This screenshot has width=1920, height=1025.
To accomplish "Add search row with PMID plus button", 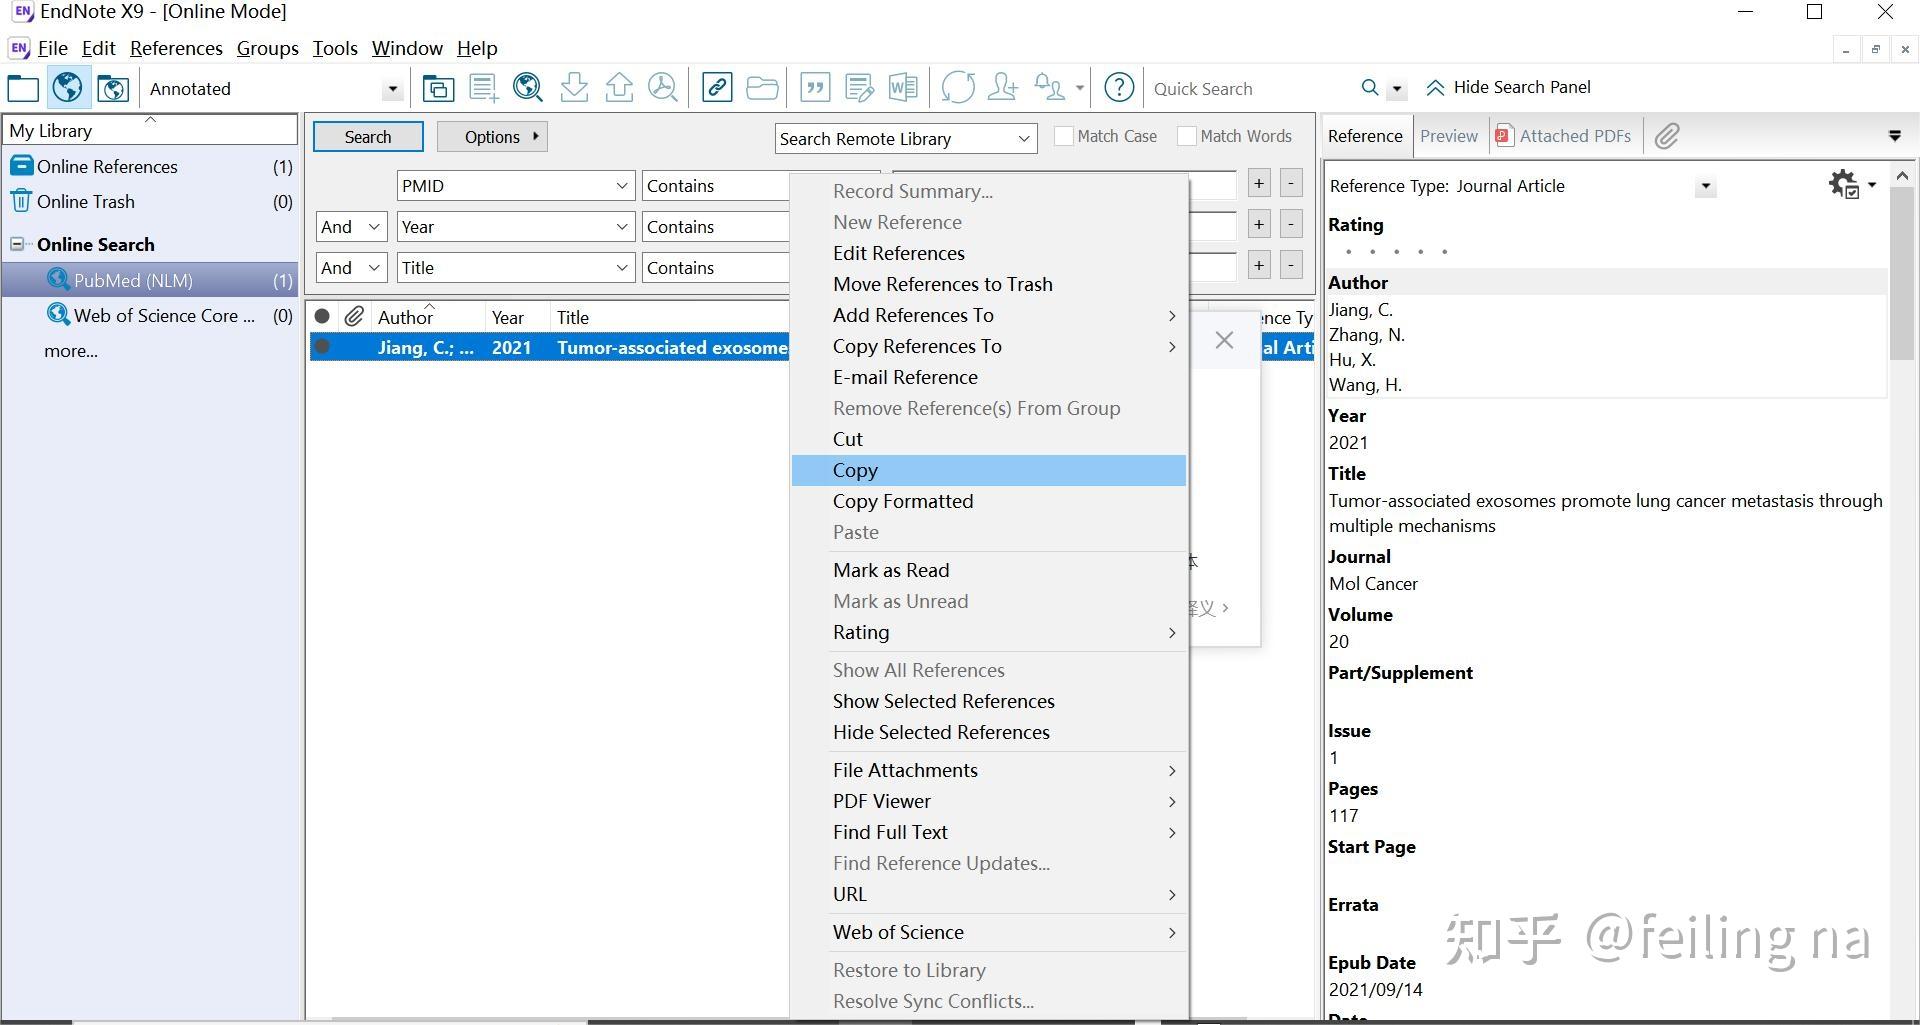I will click(1258, 183).
